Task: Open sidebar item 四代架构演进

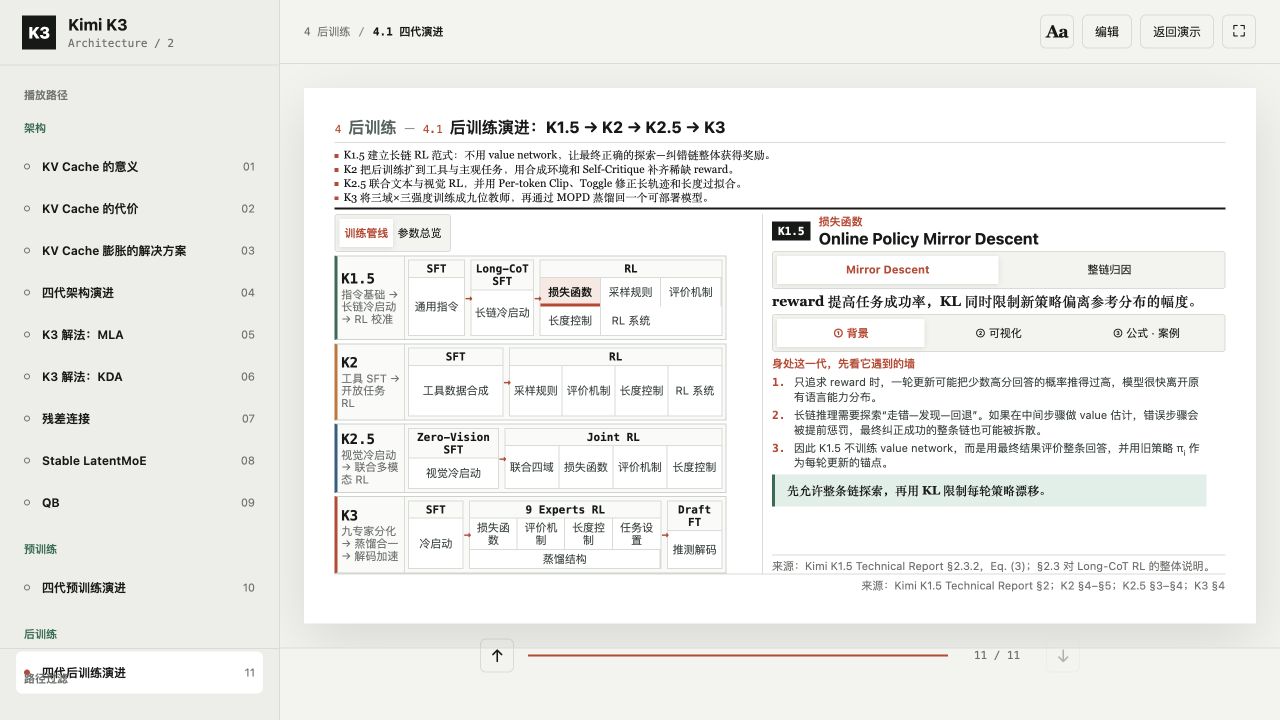Action: 139,293
